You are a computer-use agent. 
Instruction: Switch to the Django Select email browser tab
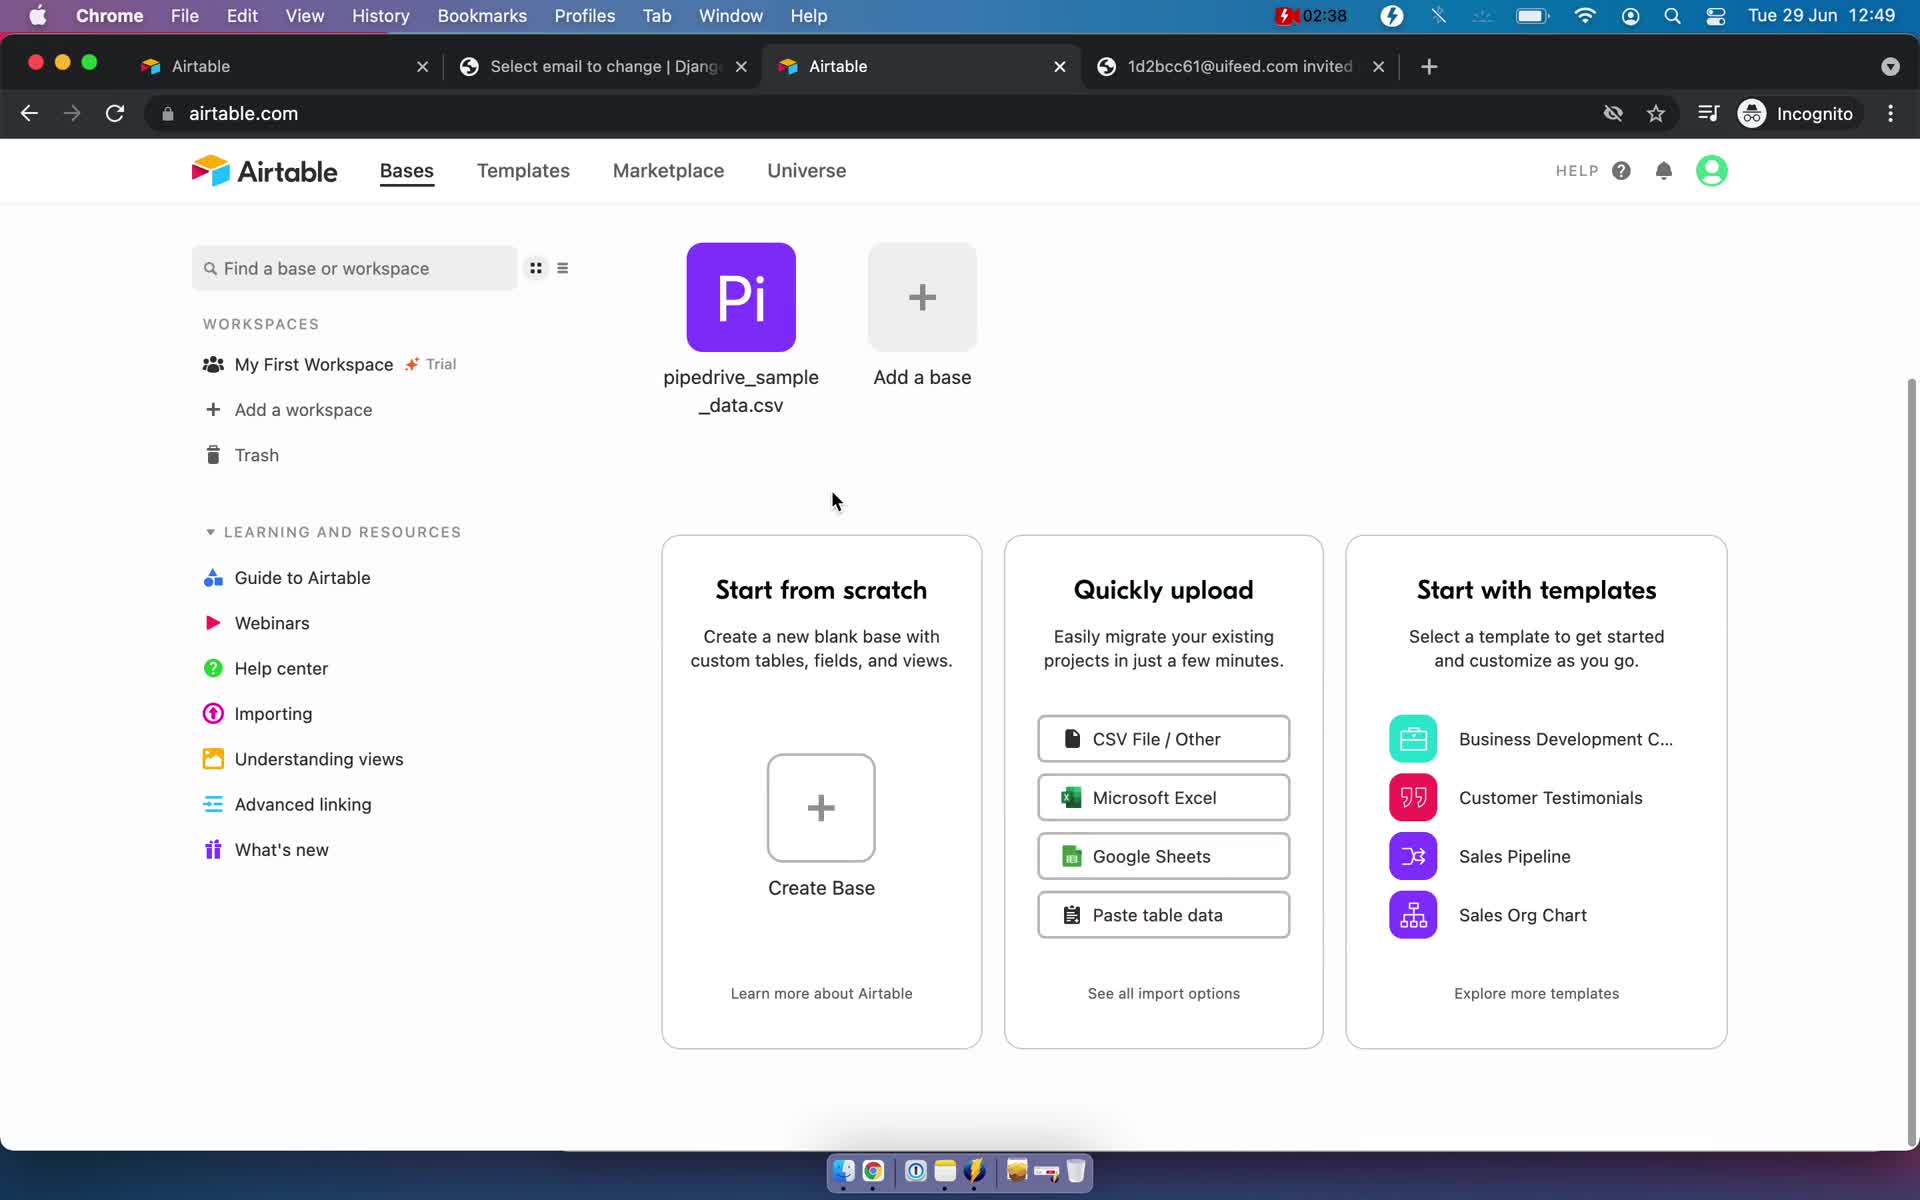[602, 66]
